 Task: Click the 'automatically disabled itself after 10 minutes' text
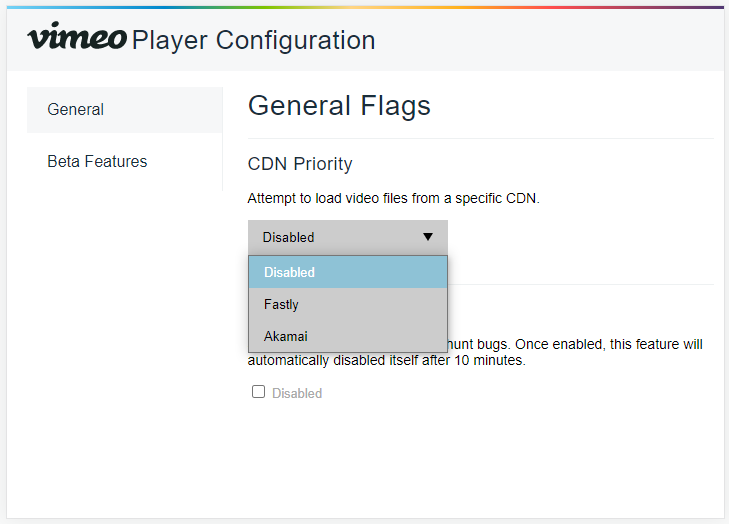click(x=386, y=360)
